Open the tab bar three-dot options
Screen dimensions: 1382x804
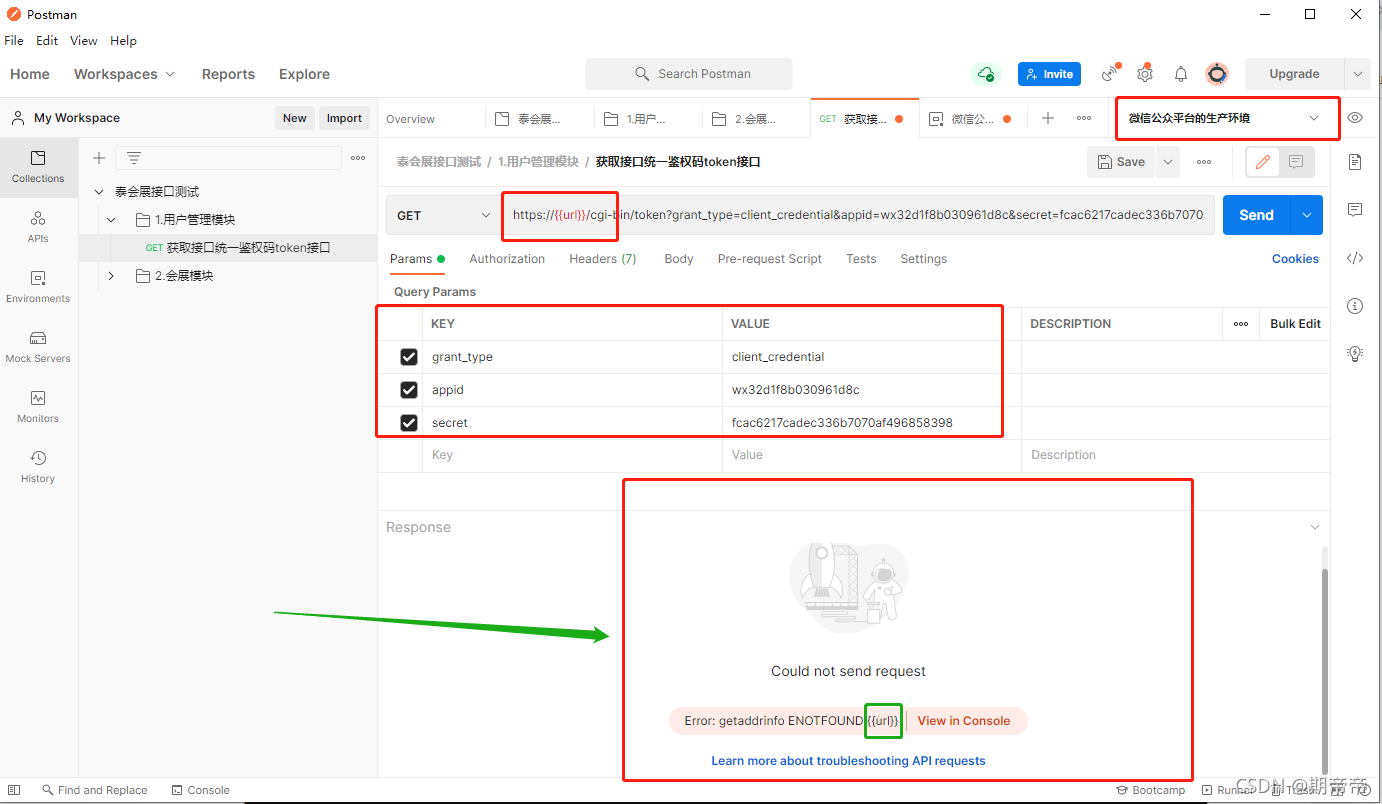tap(1084, 118)
